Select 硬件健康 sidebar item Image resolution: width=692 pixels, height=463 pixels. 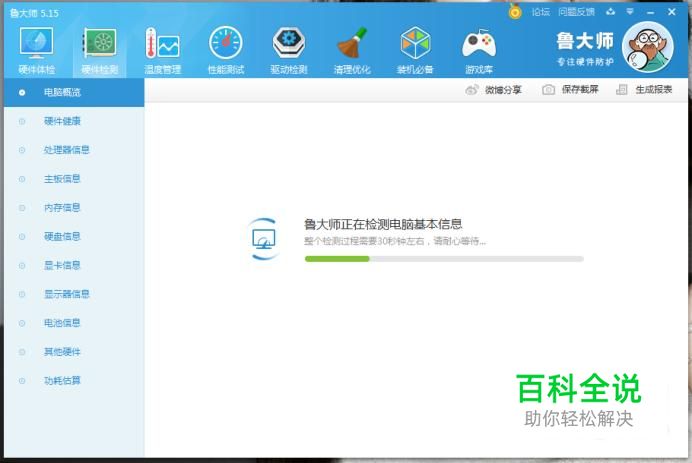coord(74,121)
